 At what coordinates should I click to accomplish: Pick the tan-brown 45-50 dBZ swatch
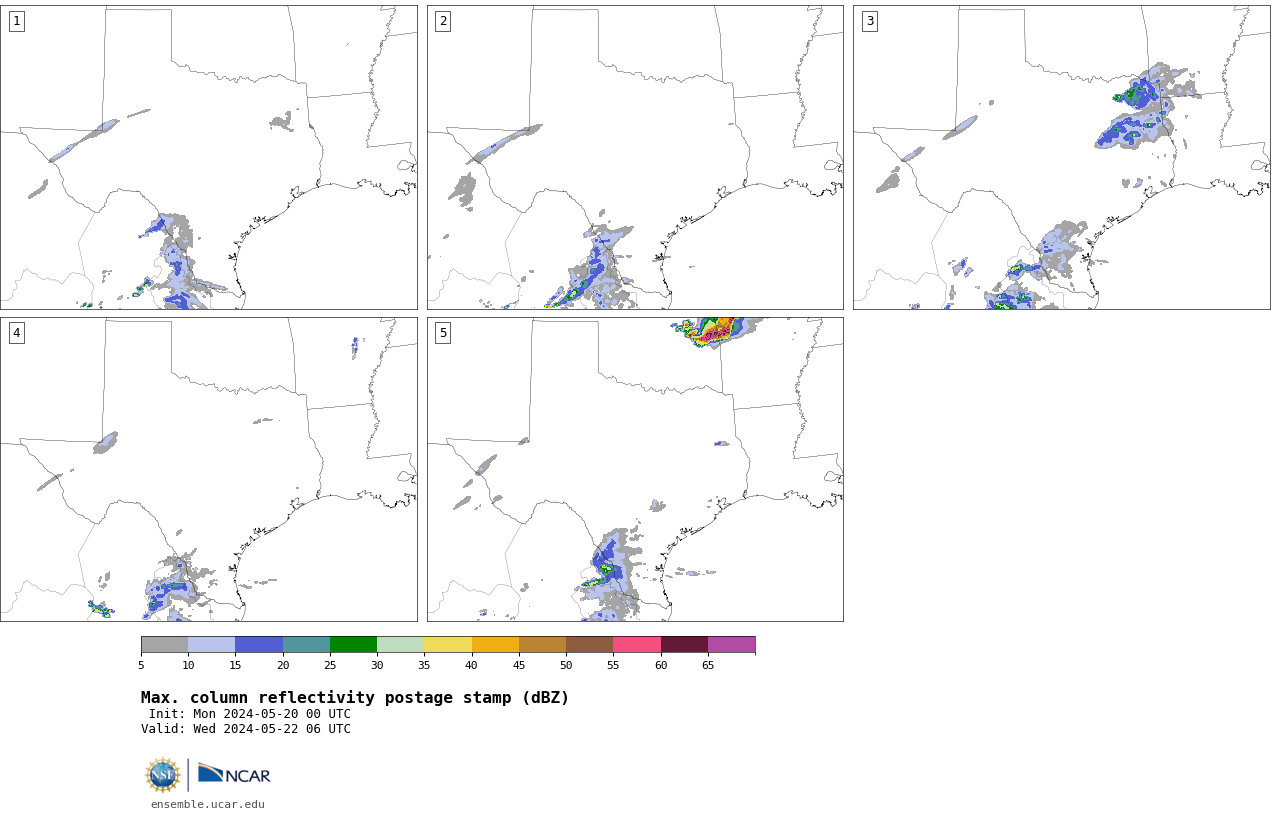coord(542,644)
